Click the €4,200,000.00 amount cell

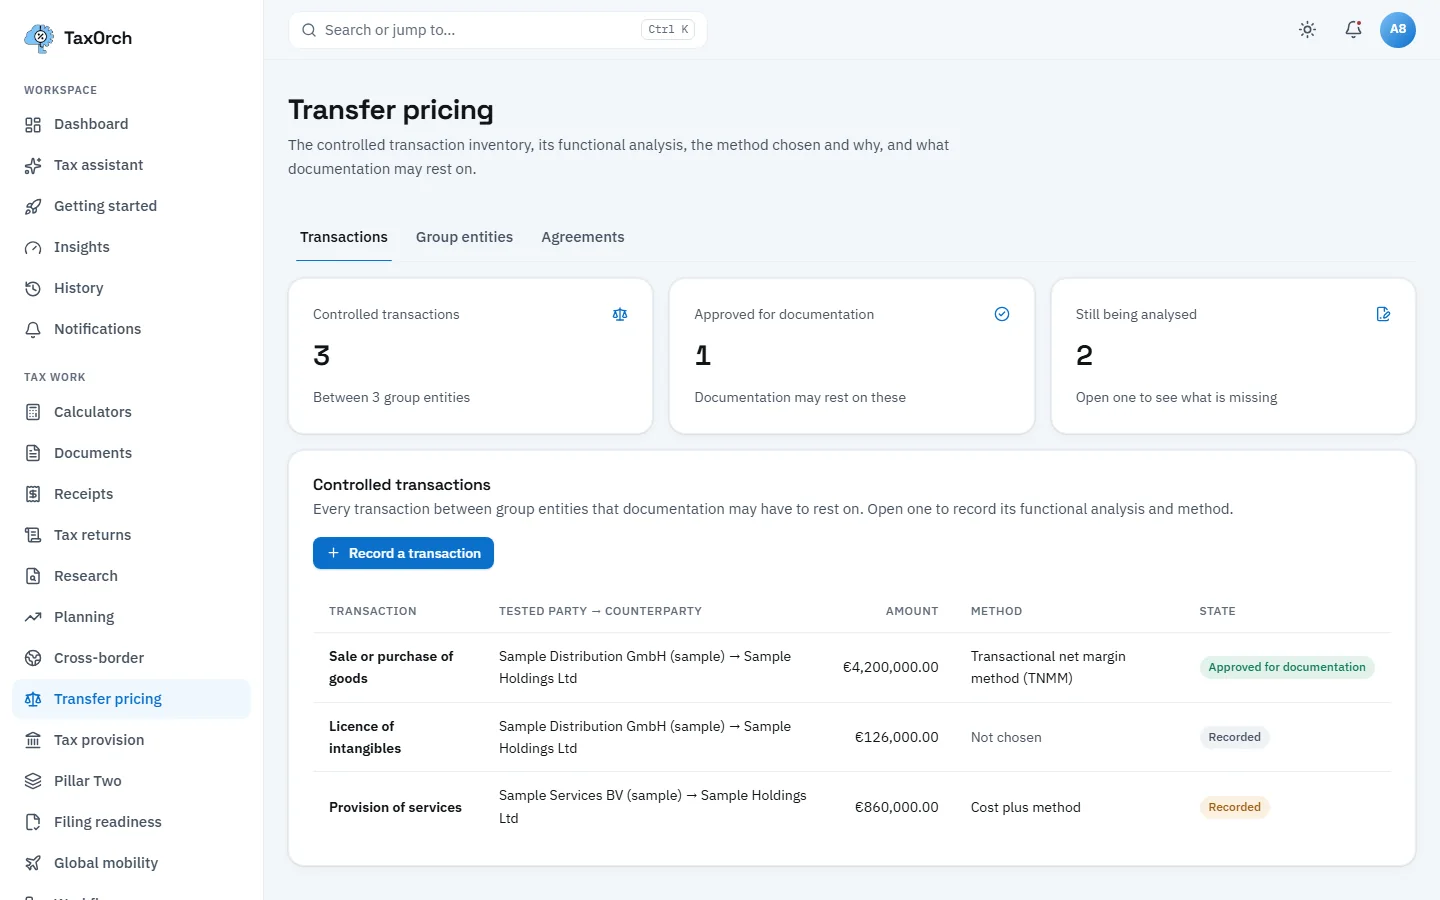tap(890, 667)
